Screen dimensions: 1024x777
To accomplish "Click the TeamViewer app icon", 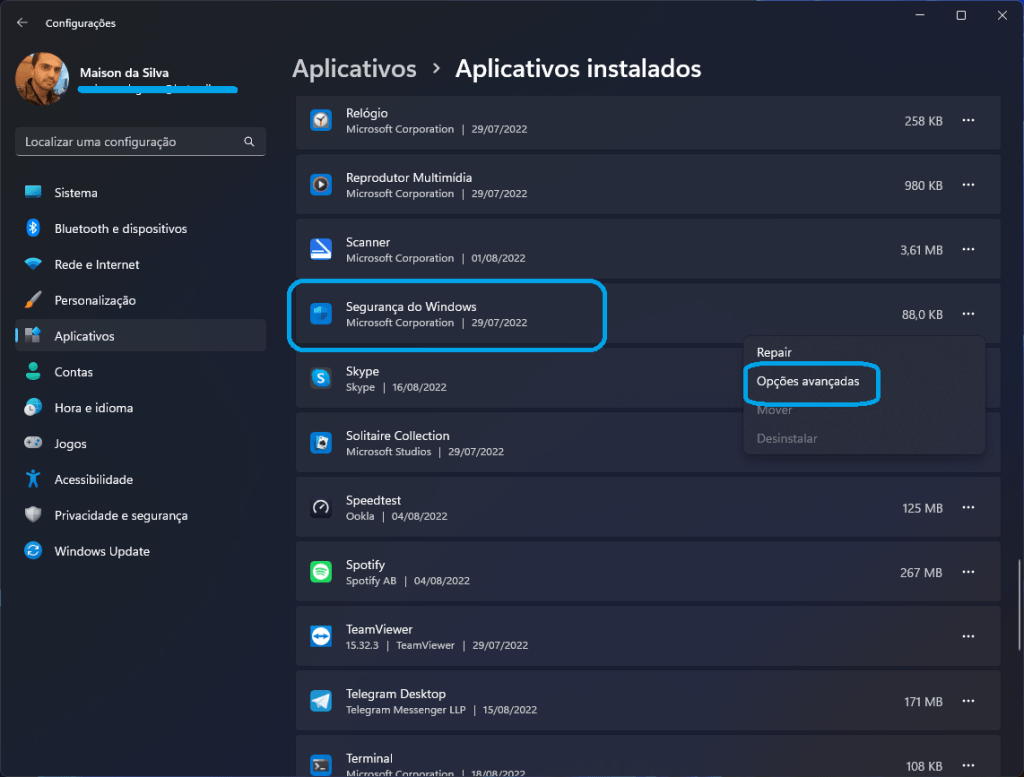I will [x=321, y=637].
